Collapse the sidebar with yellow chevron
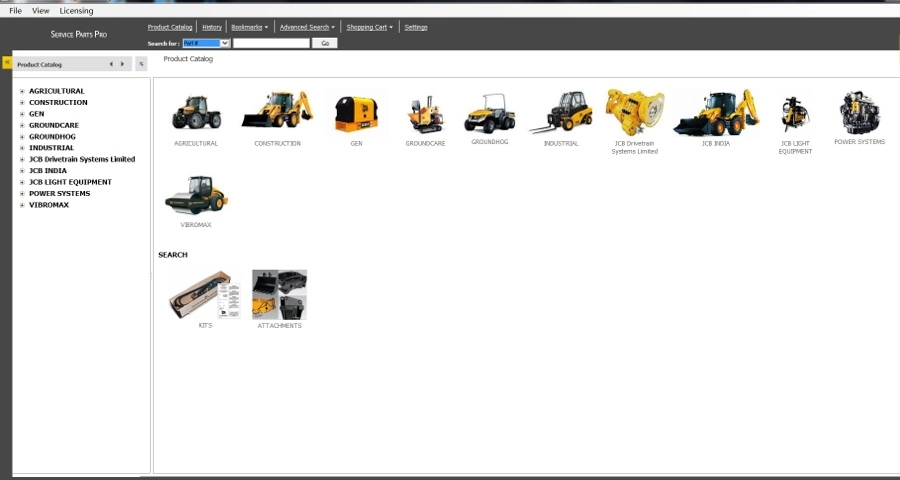This screenshot has width=900, height=480. 7,62
